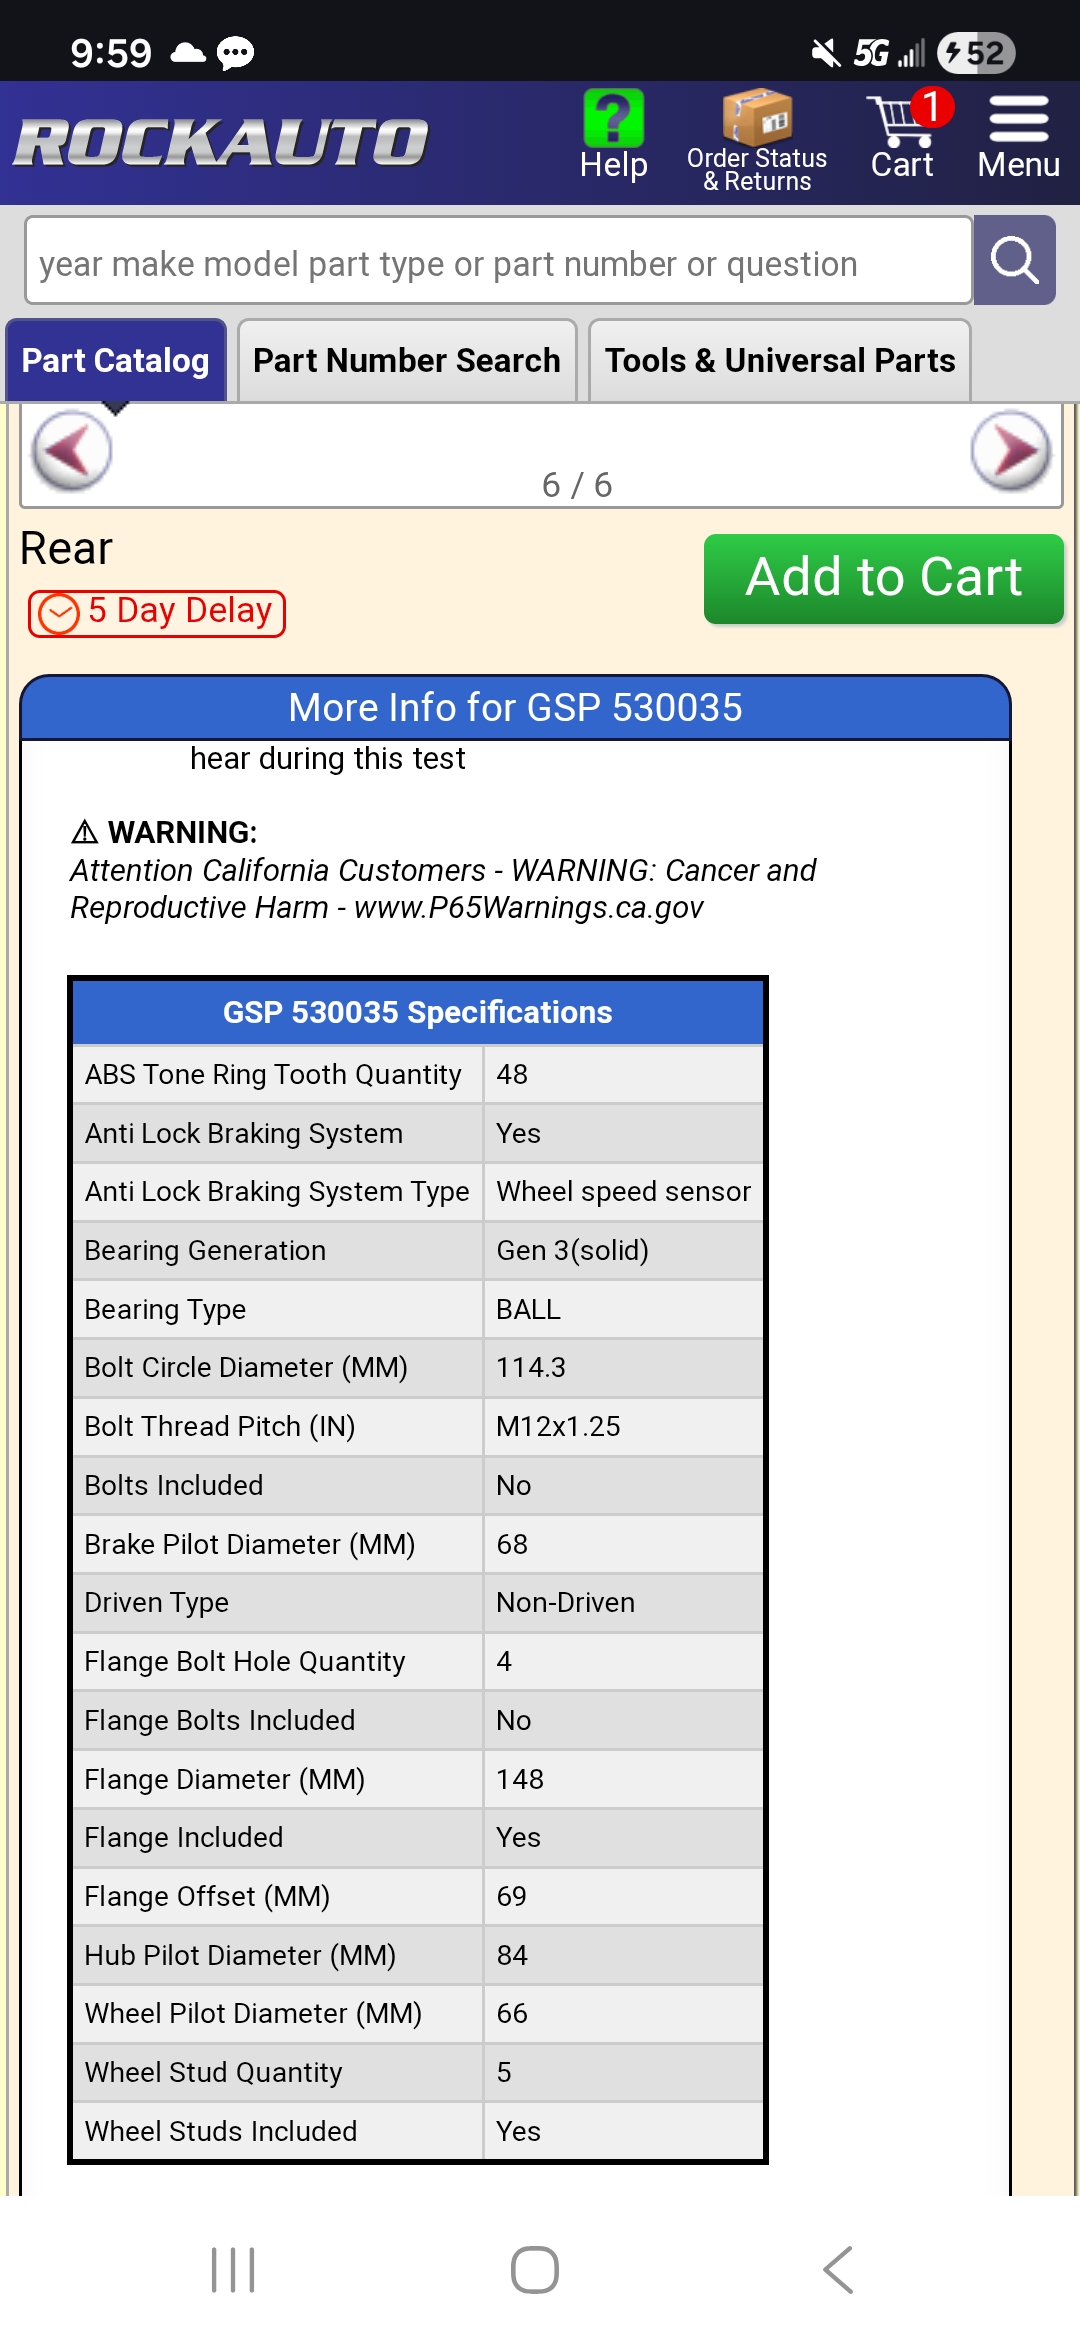Open the hamburger Menu
This screenshot has height=2340, width=1080.
point(1018,138)
